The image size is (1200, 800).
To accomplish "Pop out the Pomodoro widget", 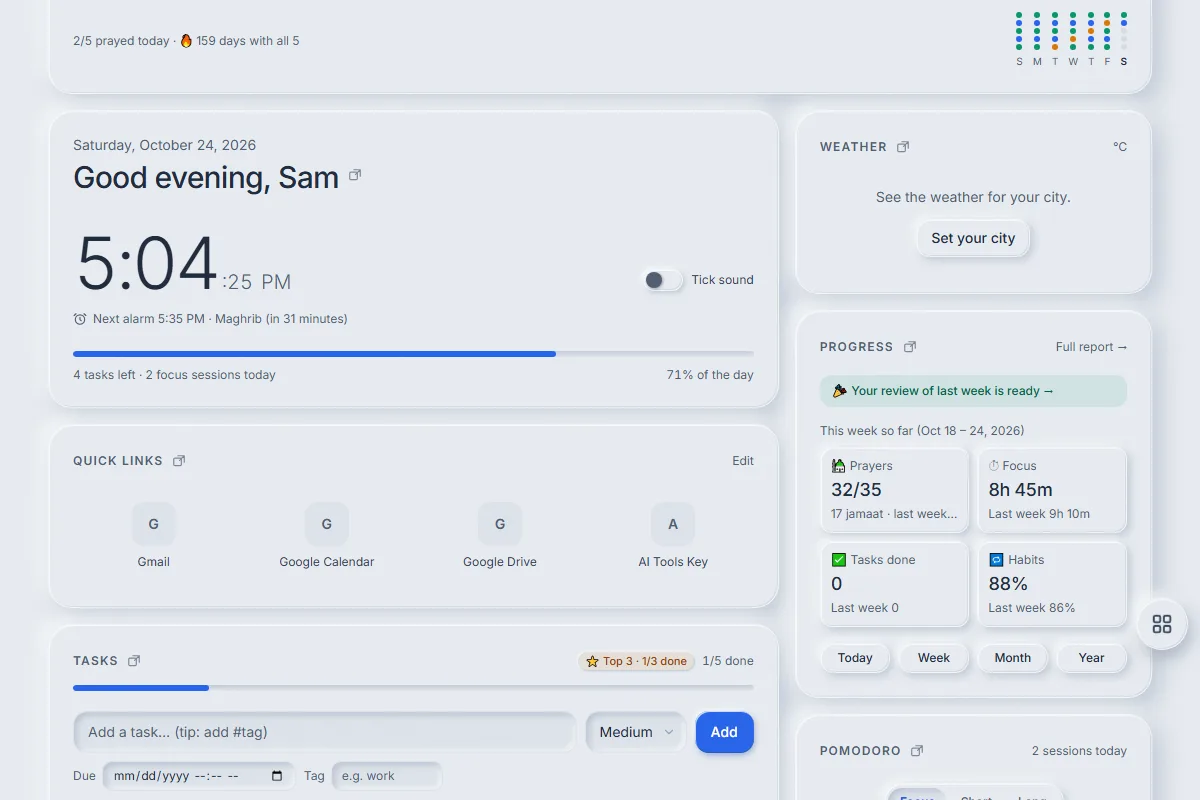I will [917, 751].
